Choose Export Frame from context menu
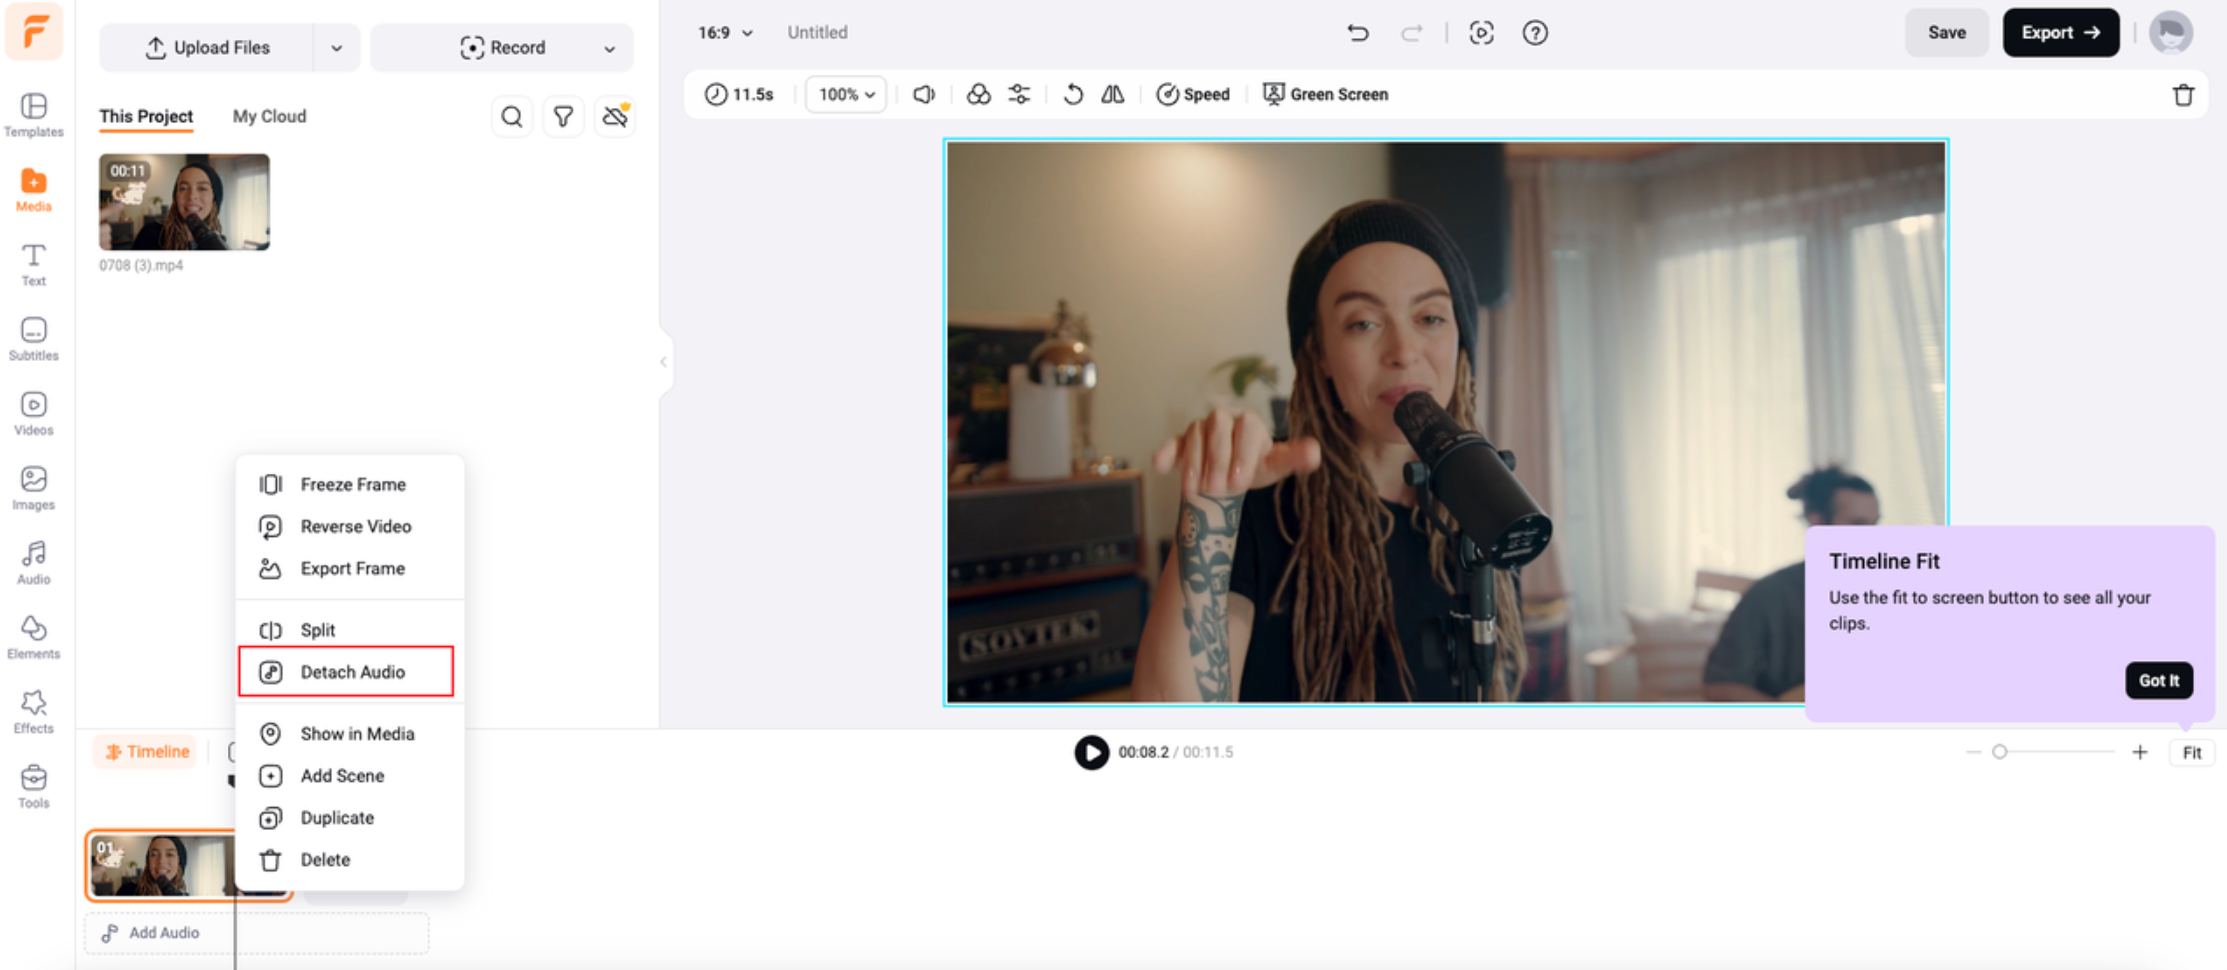This screenshot has width=2227, height=970. click(350, 568)
